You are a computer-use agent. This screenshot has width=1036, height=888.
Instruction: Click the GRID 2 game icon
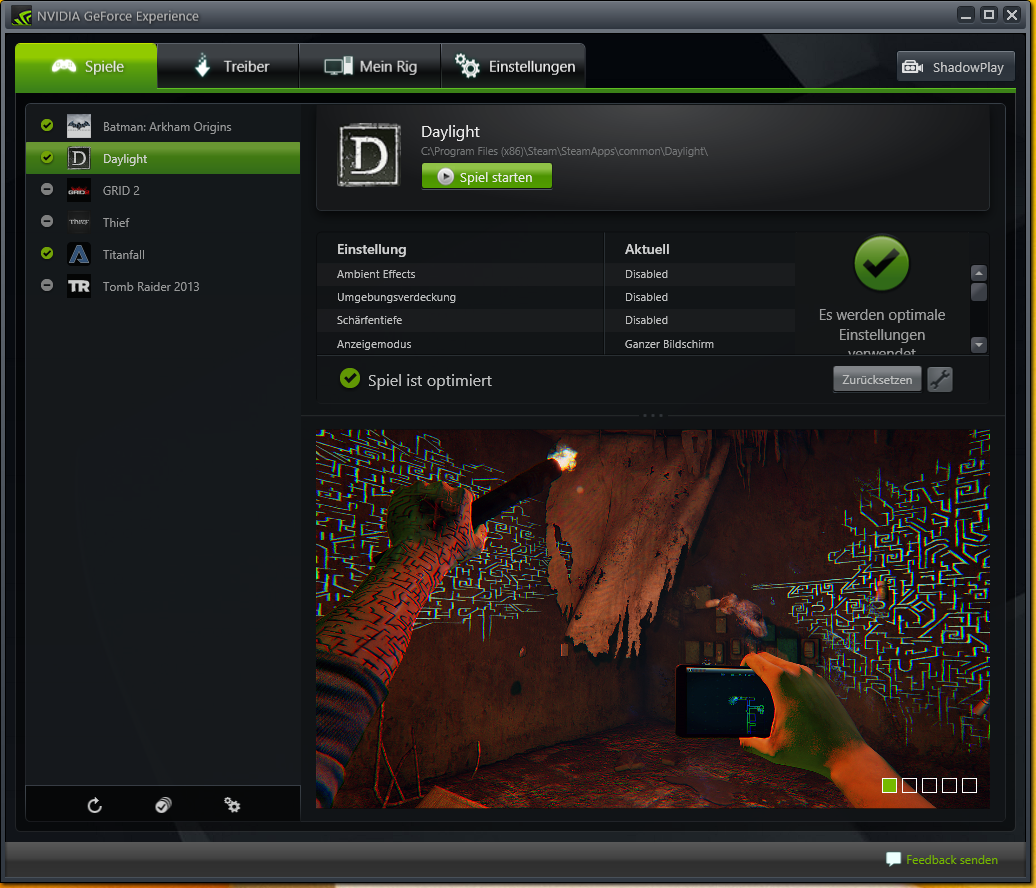point(79,190)
